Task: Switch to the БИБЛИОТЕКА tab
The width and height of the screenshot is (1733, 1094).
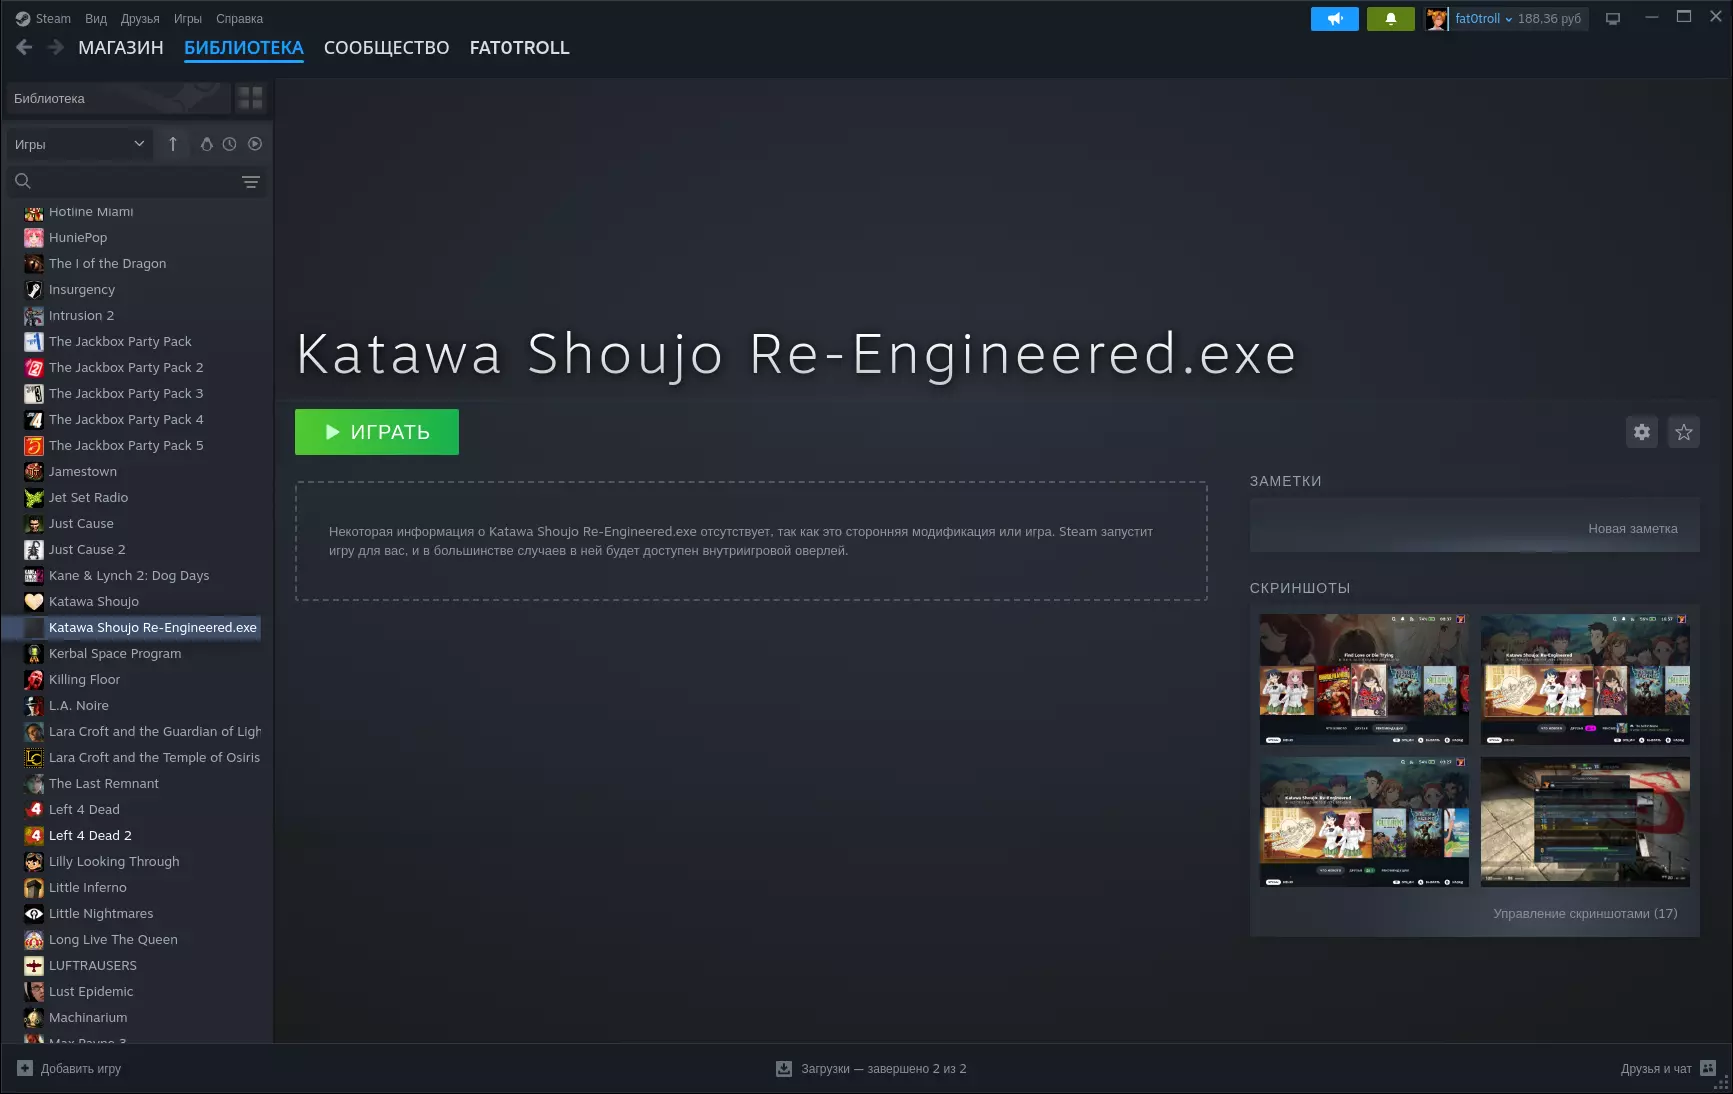Action: pyautogui.click(x=244, y=48)
